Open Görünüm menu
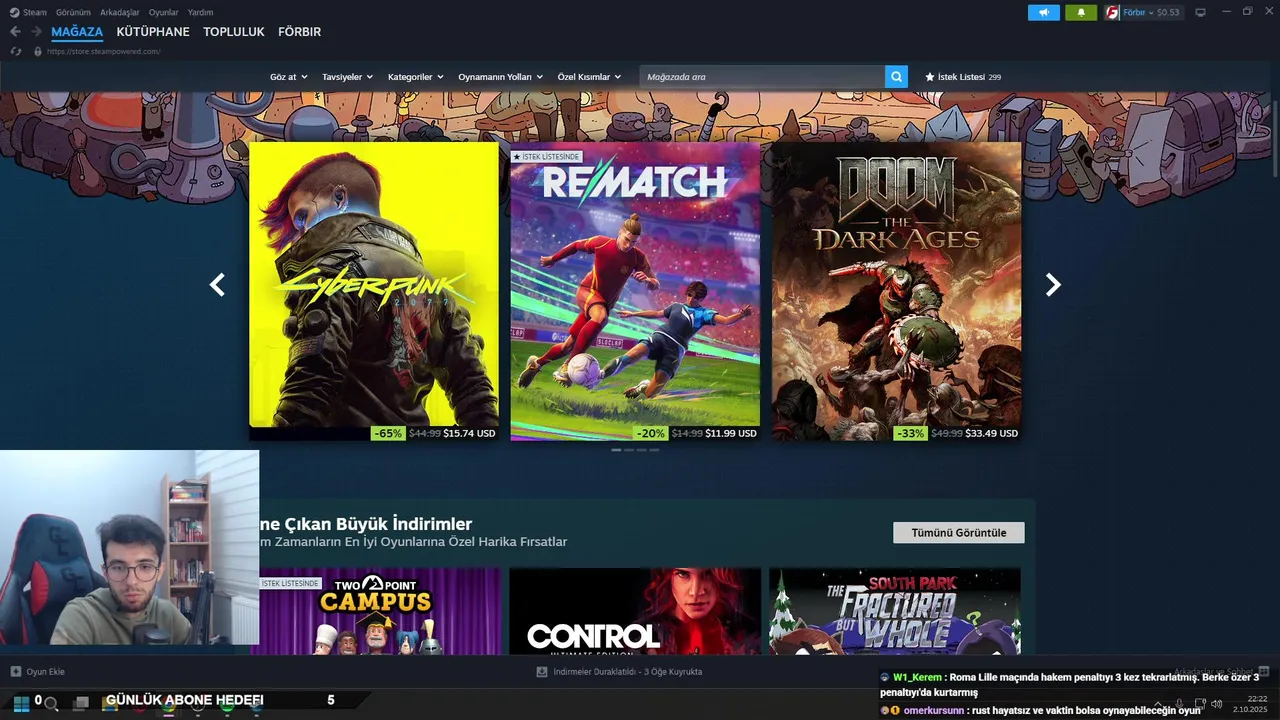Screen dimensions: 1280x720 [x=73, y=13]
